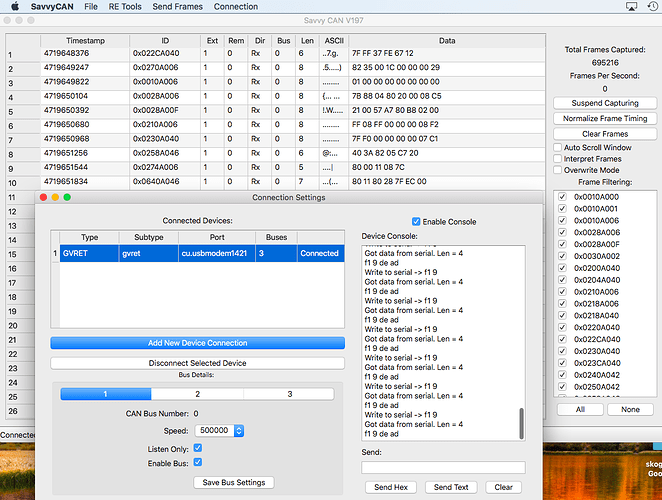Click the ASCII column header
Viewport: 662px width, 500px height.
334,41
